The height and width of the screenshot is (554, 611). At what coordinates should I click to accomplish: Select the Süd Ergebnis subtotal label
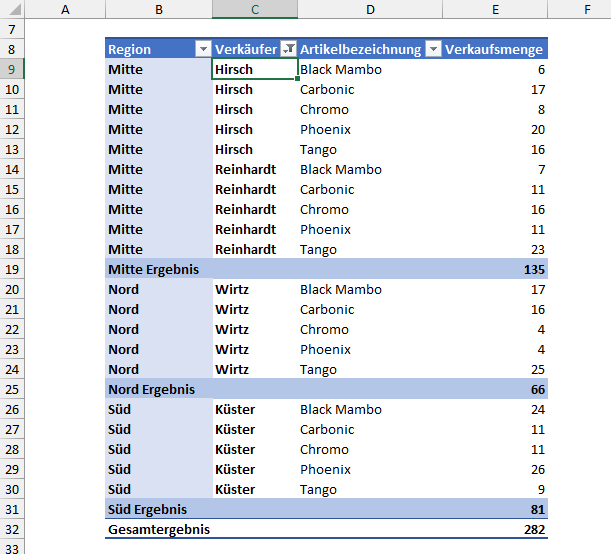148,509
